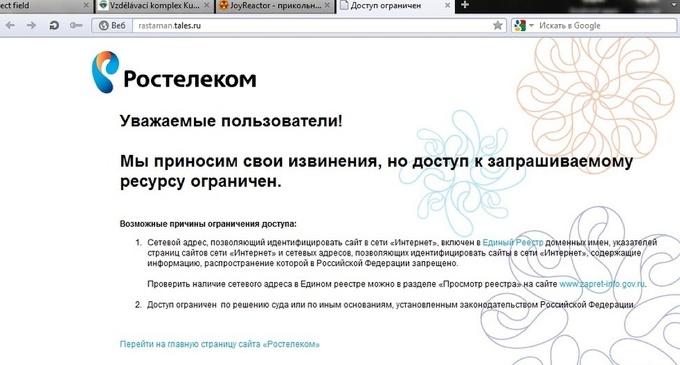The image size is (680, 365).
Task: Click the Ростелеком logo
Action: [x=174, y=72]
